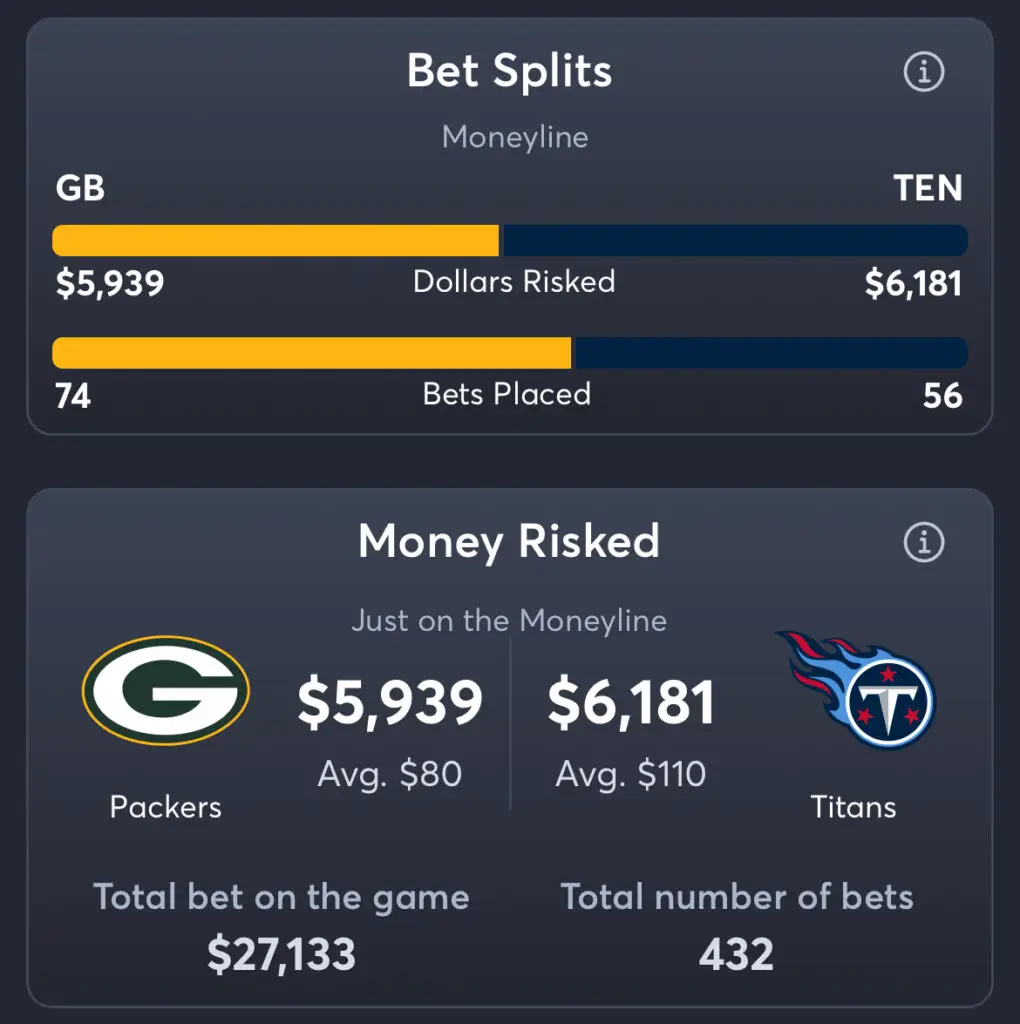The width and height of the screenshot is (1020, 1024).
Task: Click the 432 total number of bets
Action: 737,955
